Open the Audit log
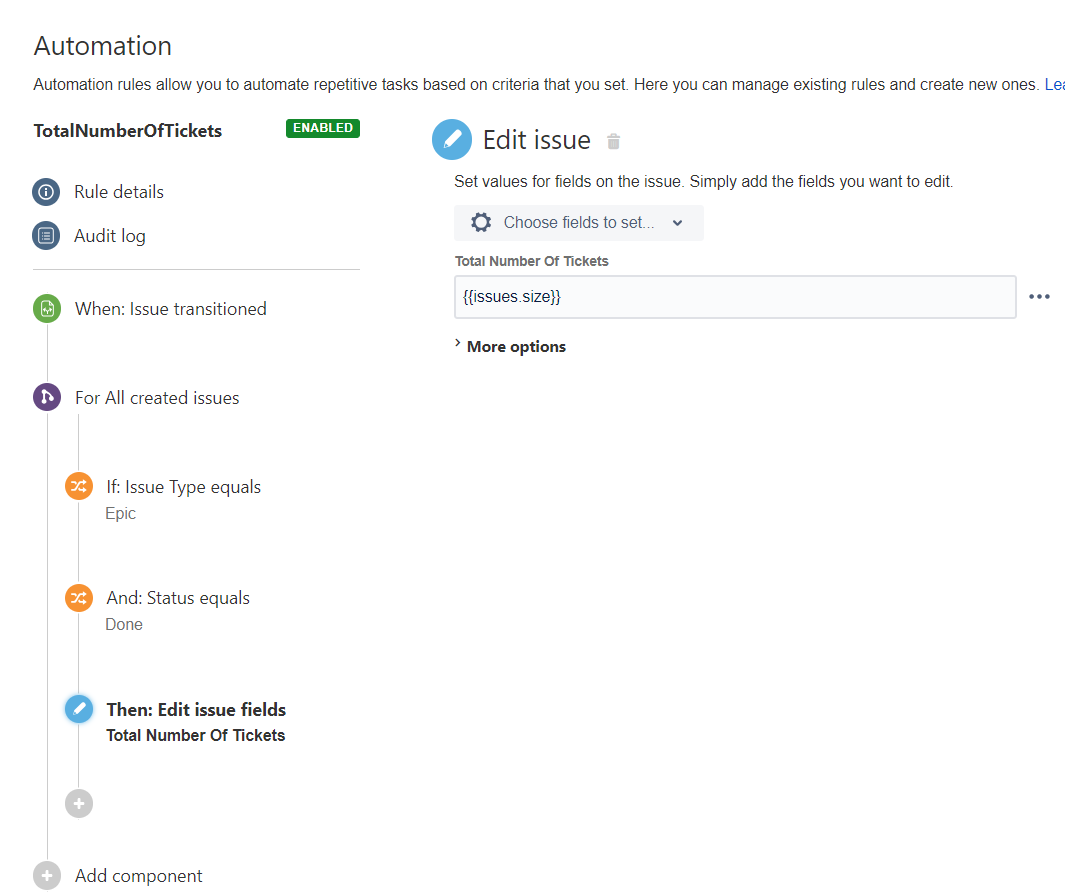The image size is (1065, 892). (x=111, y=235)
